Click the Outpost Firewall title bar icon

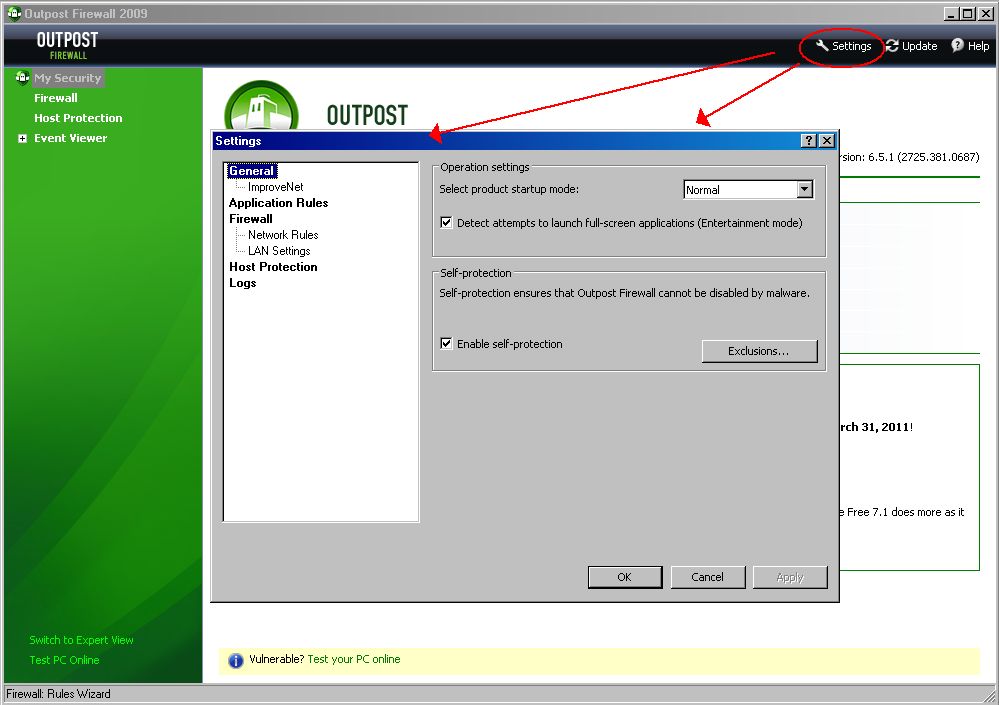14,13
